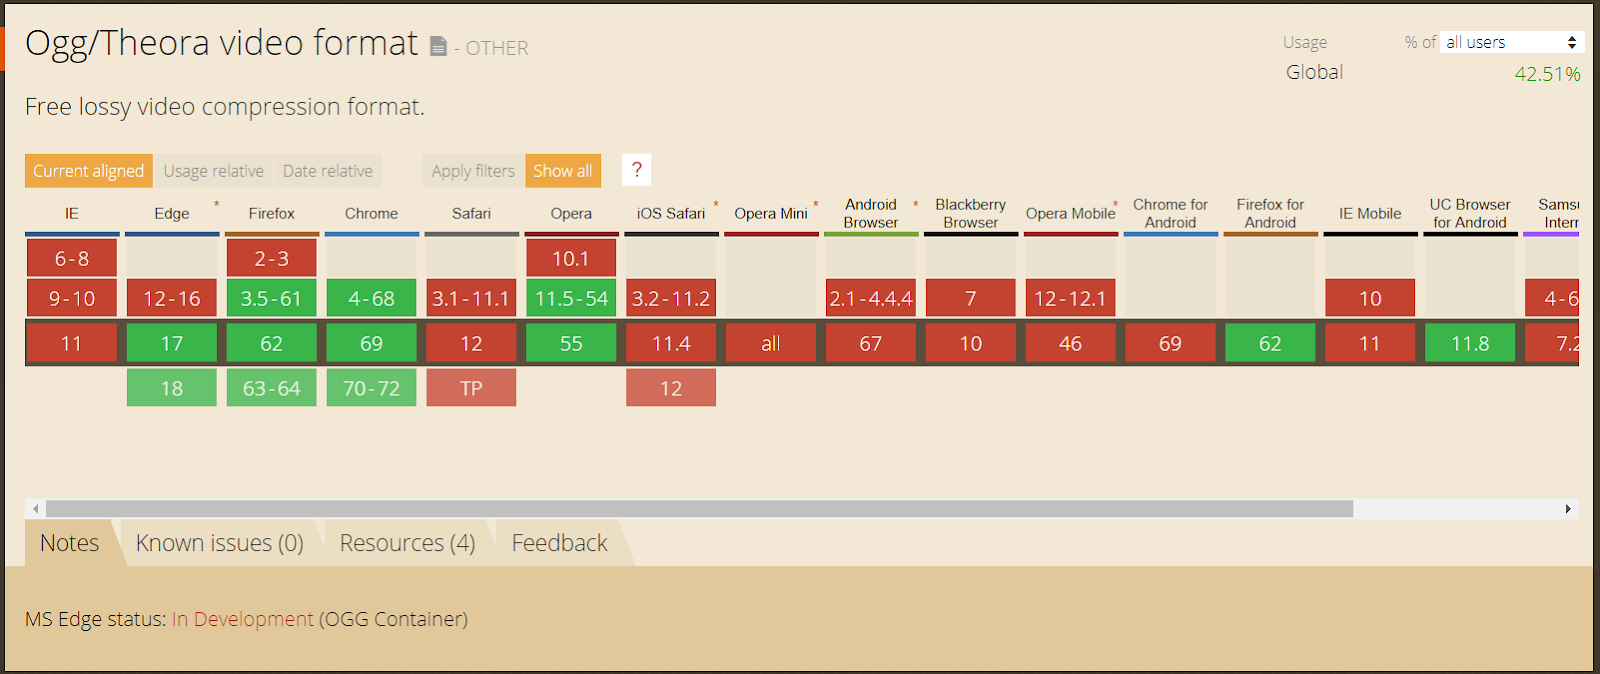Open the 'all users' usage dropdown

point(1512,42)
